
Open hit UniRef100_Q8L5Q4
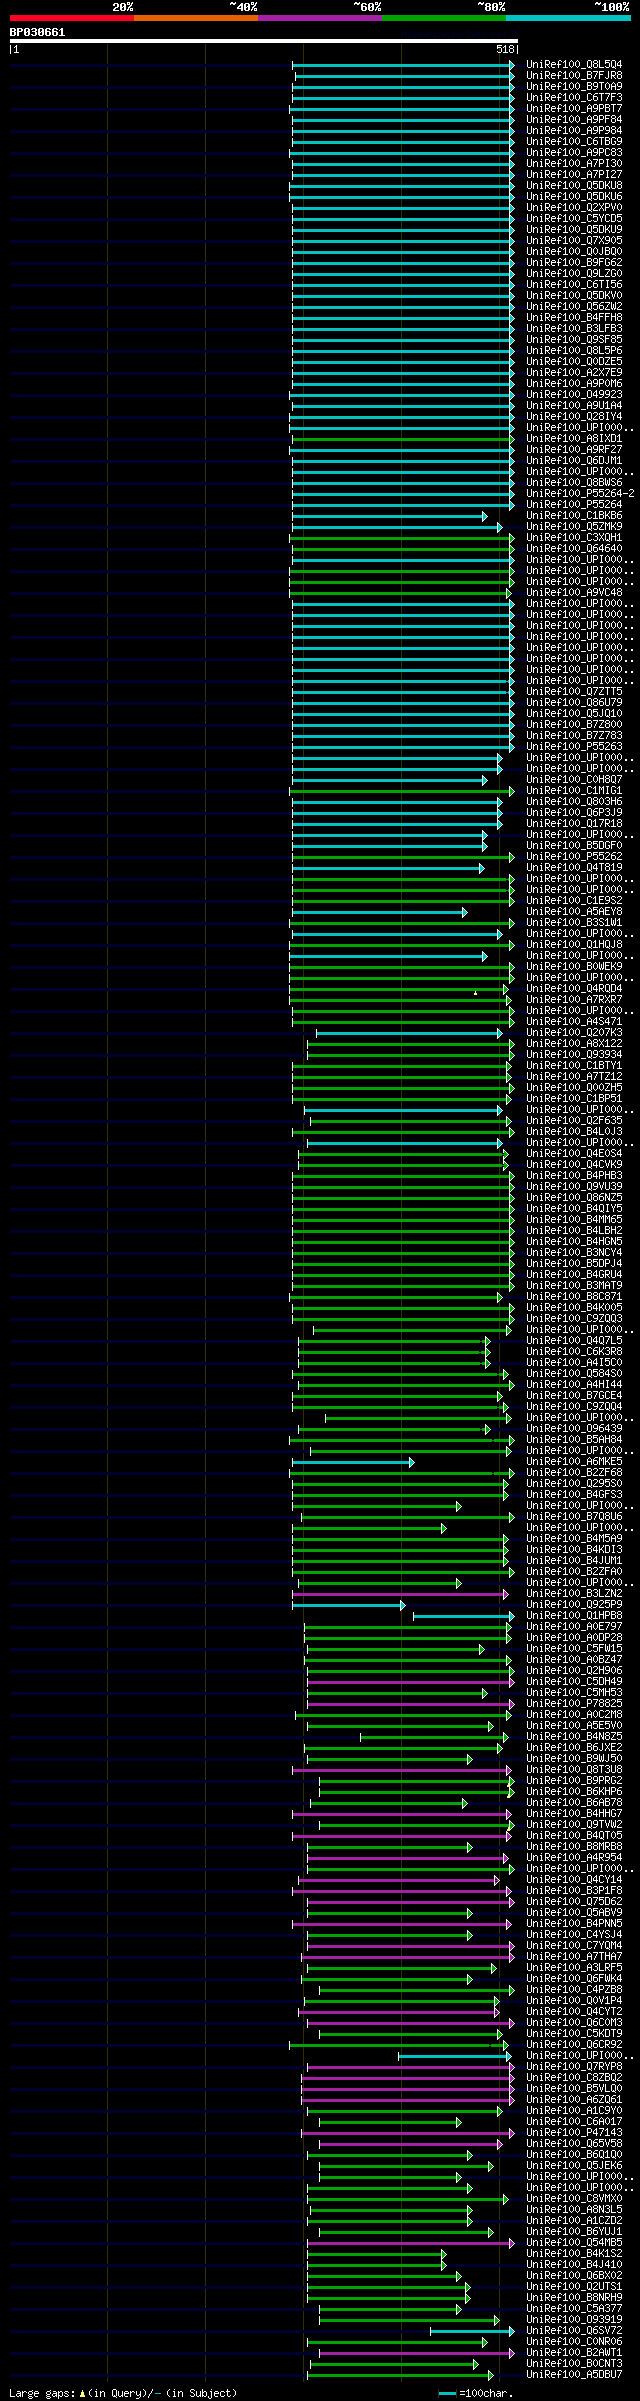pyautogui.click(x=574, y=65)
